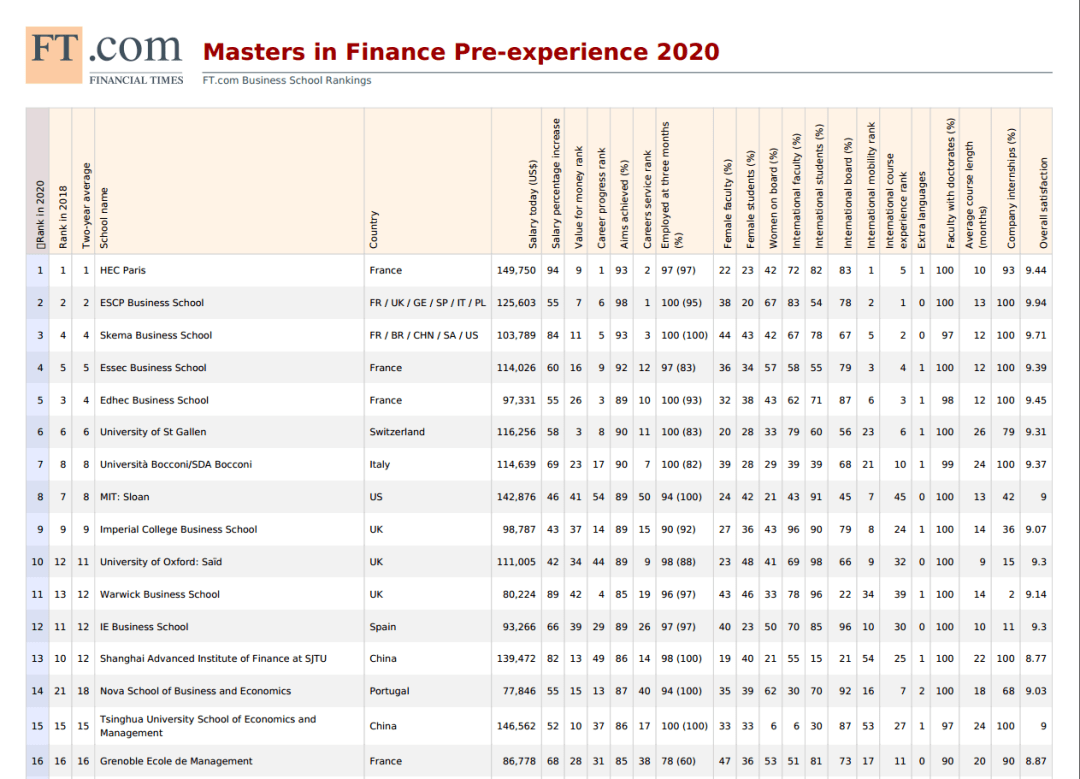
Task: Select the overall satisfaction value '9.94'
Action: [x=1036, y=302]
